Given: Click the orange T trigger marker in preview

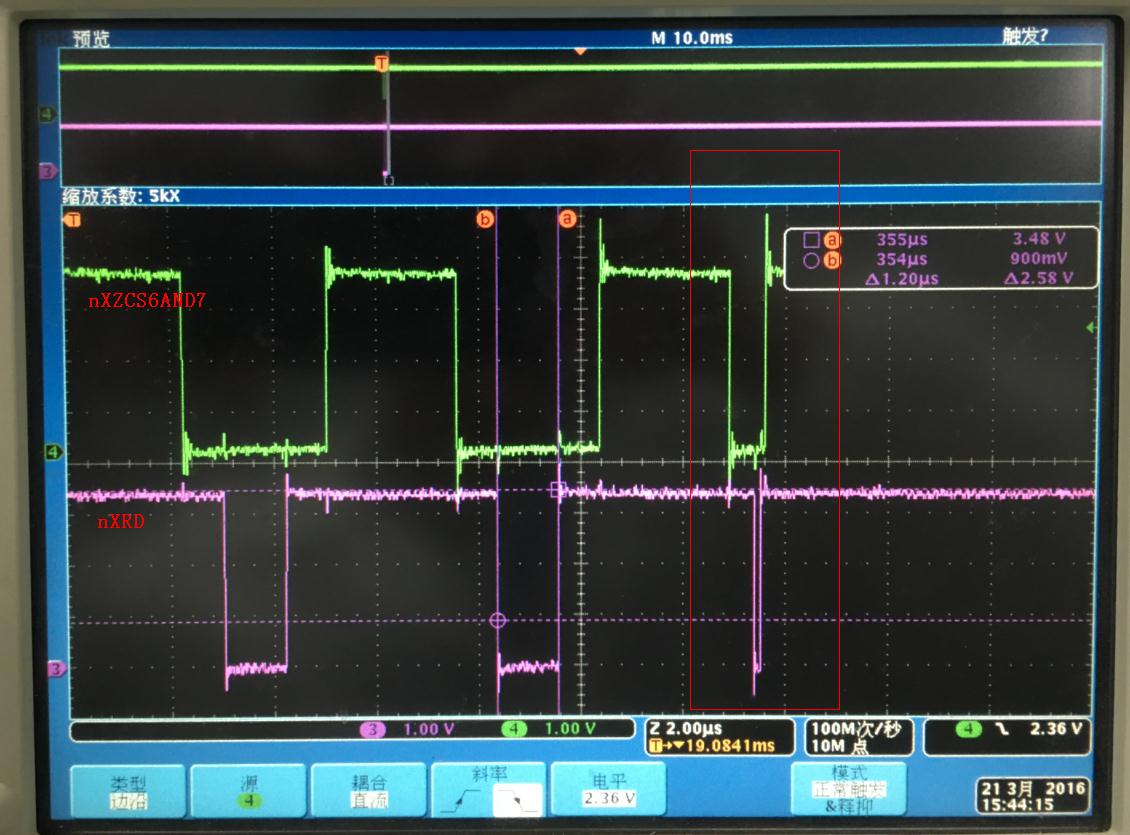Looking at the screenshot, I should pyautogui.click(x=382, y=63).
